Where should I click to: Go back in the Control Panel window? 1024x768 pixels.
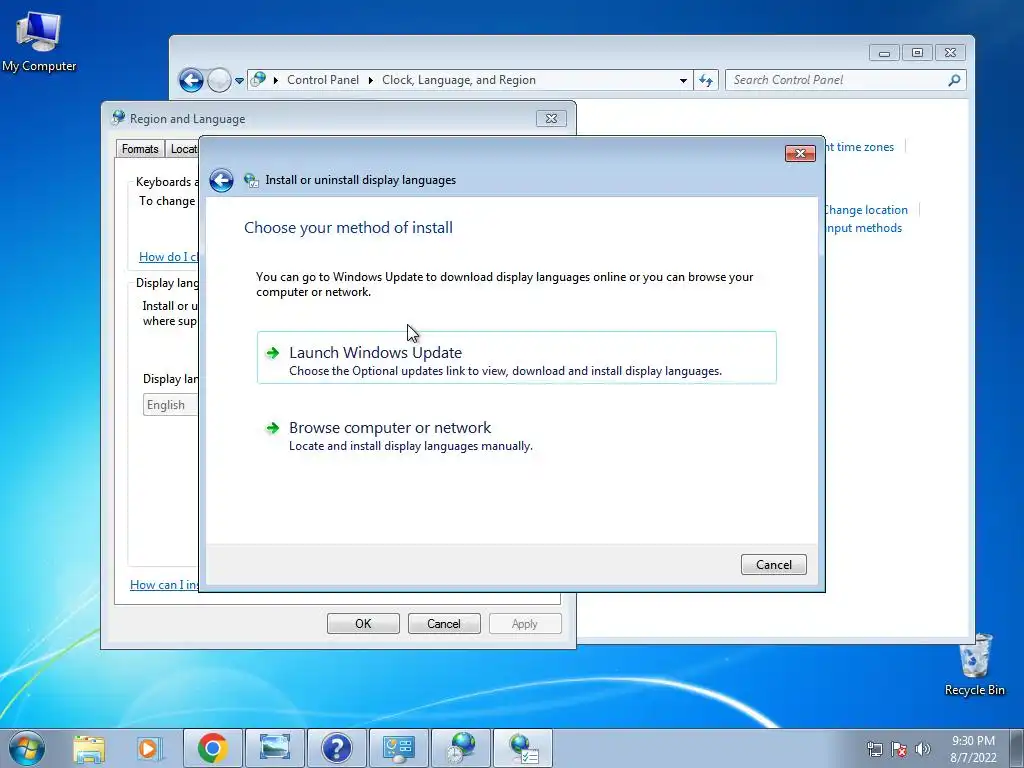(x=191, y=80)
